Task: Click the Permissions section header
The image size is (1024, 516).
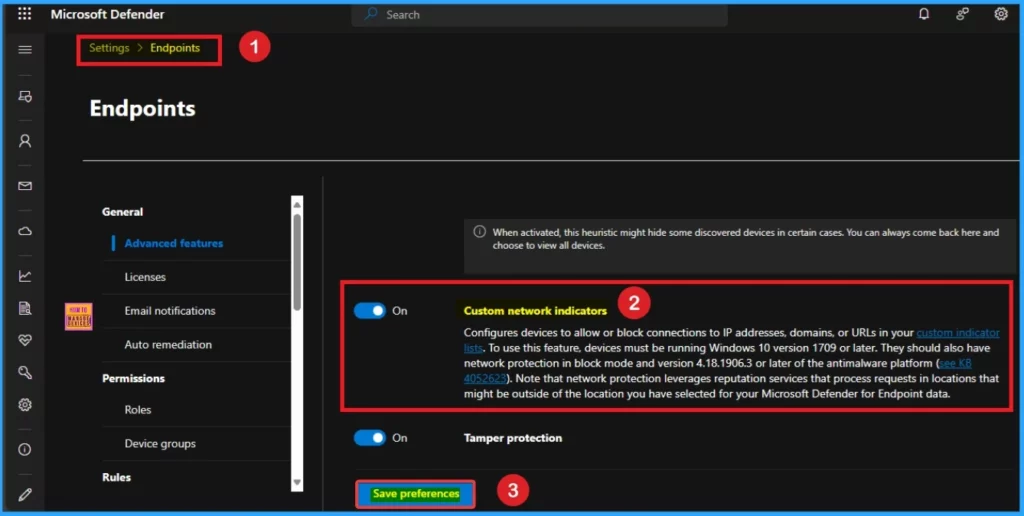Action: (x=133, y=378)
